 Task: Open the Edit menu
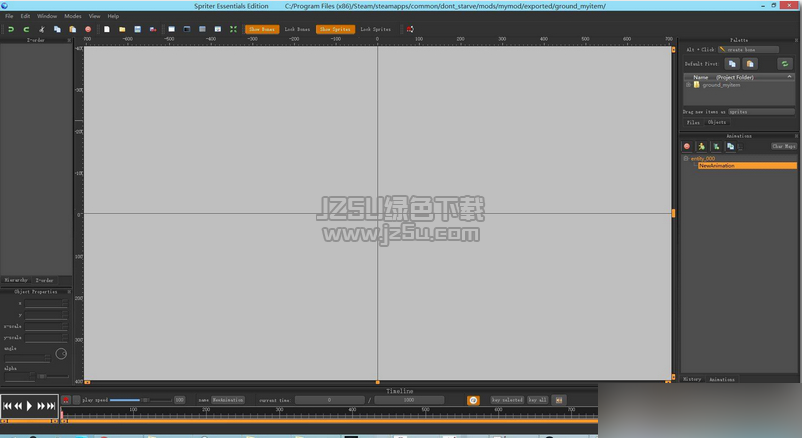pyautogui.click(x=25, y=16)
